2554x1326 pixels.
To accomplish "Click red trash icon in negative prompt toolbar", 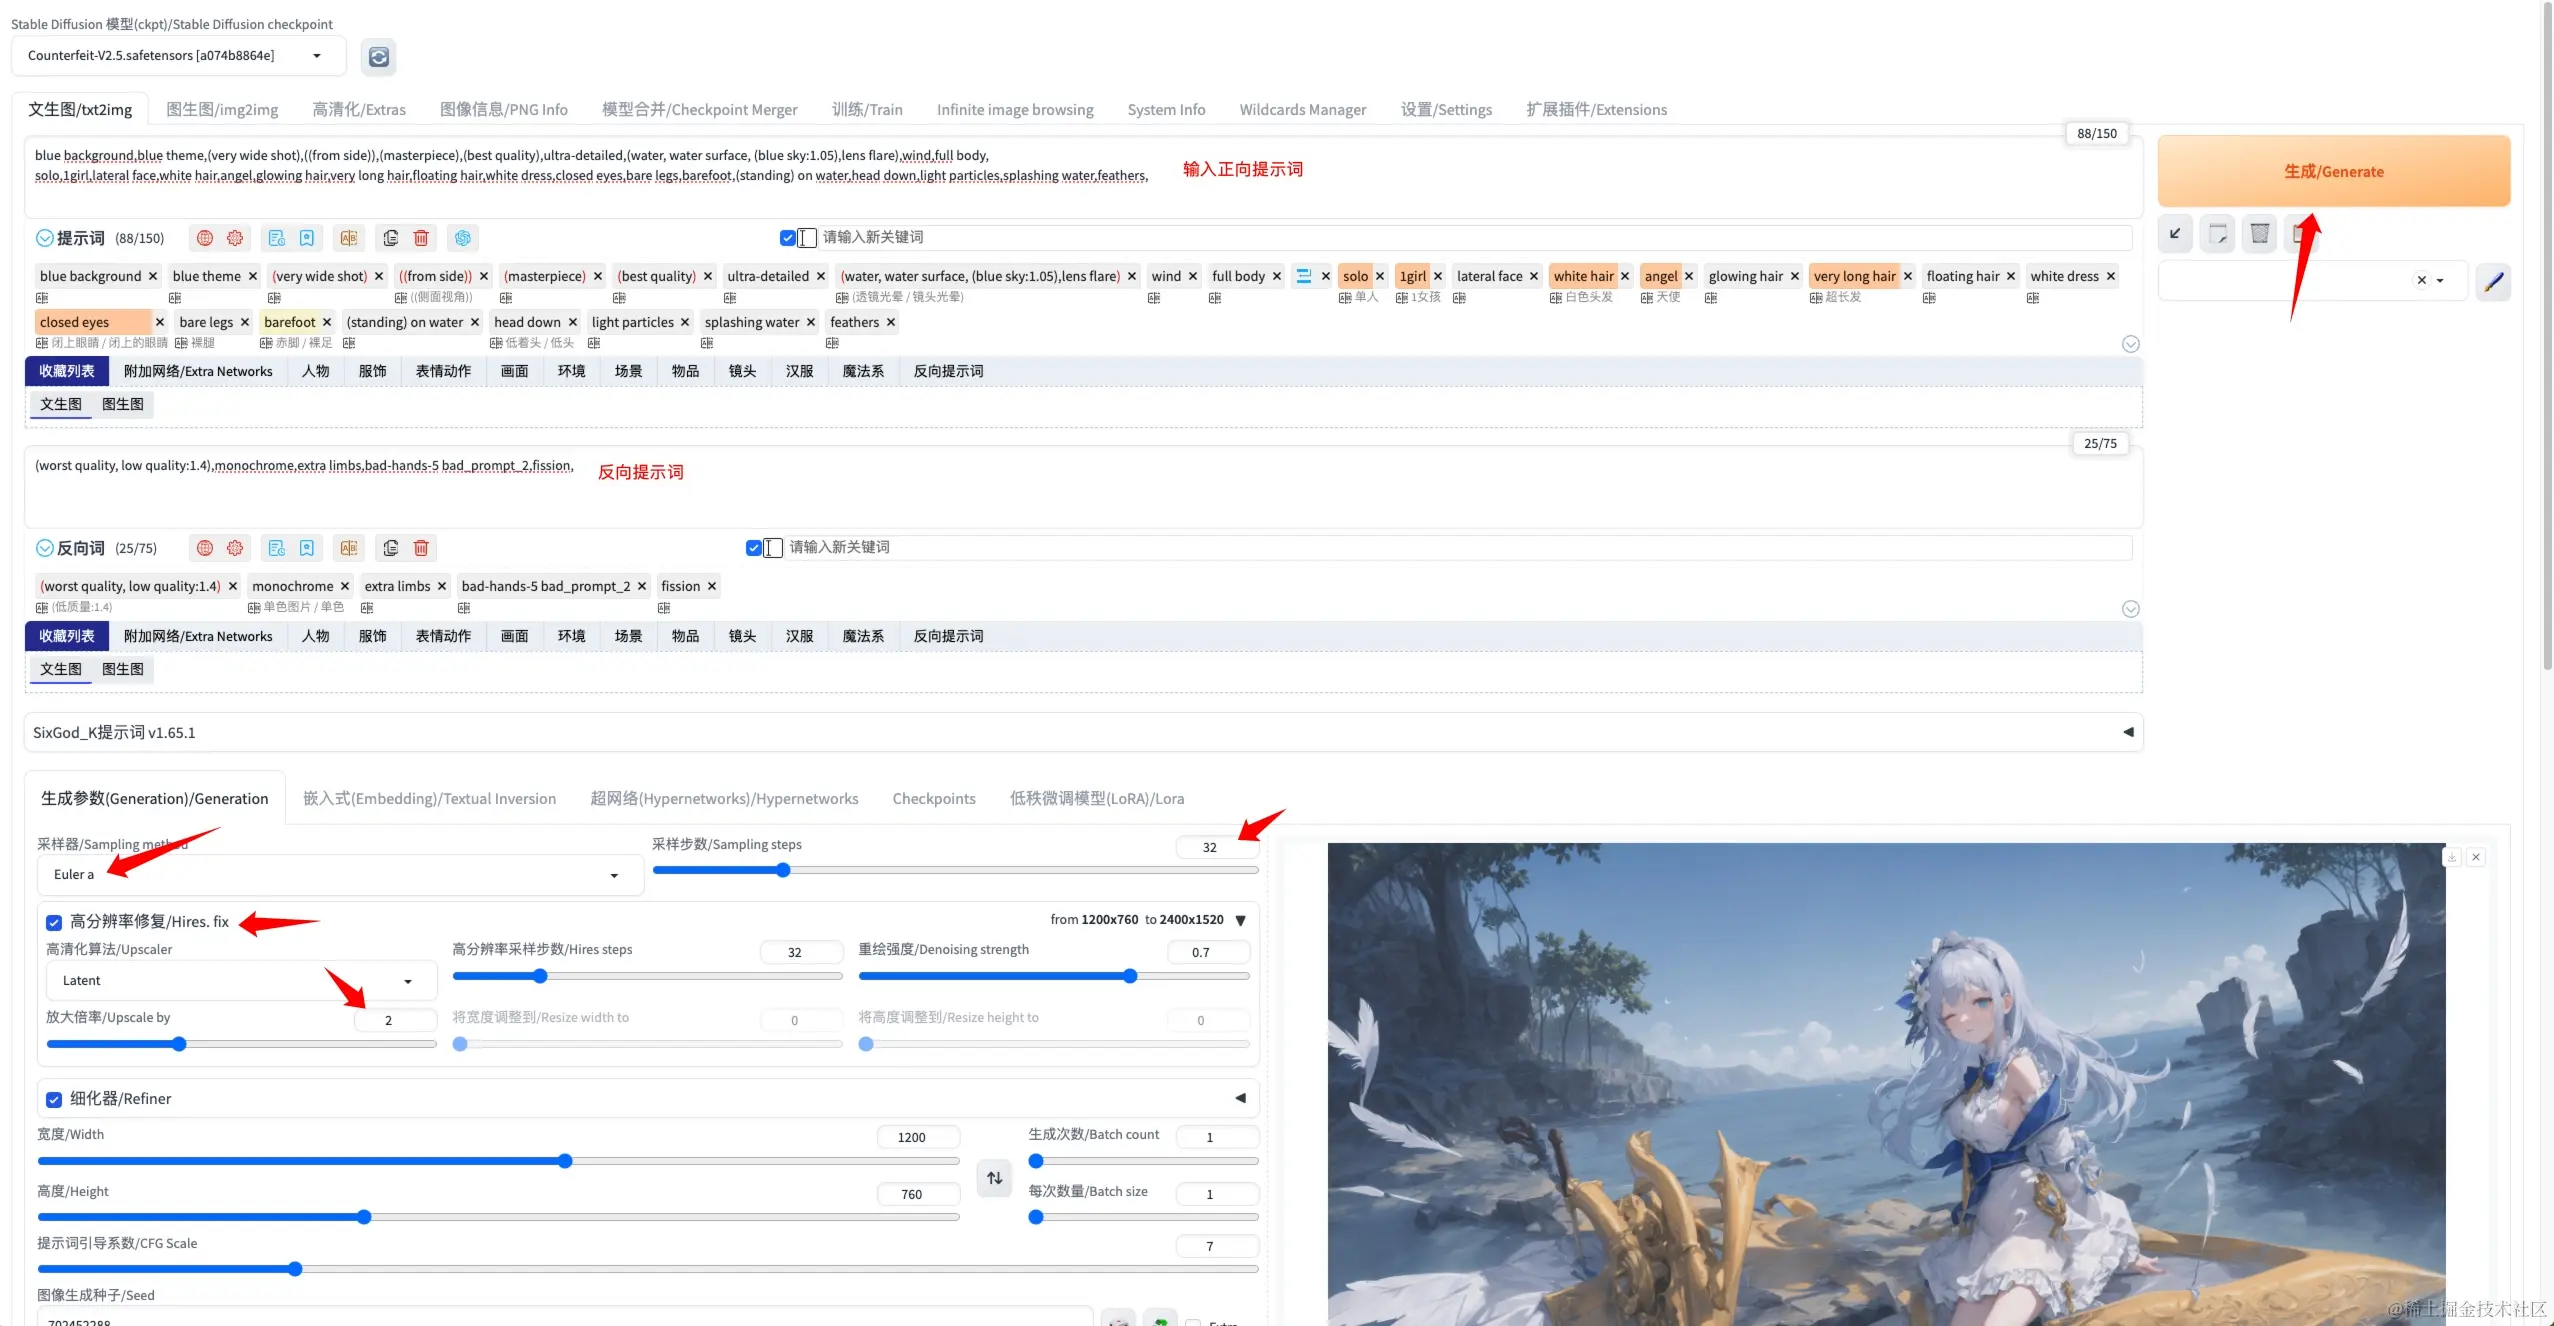I will coord(421,548).
